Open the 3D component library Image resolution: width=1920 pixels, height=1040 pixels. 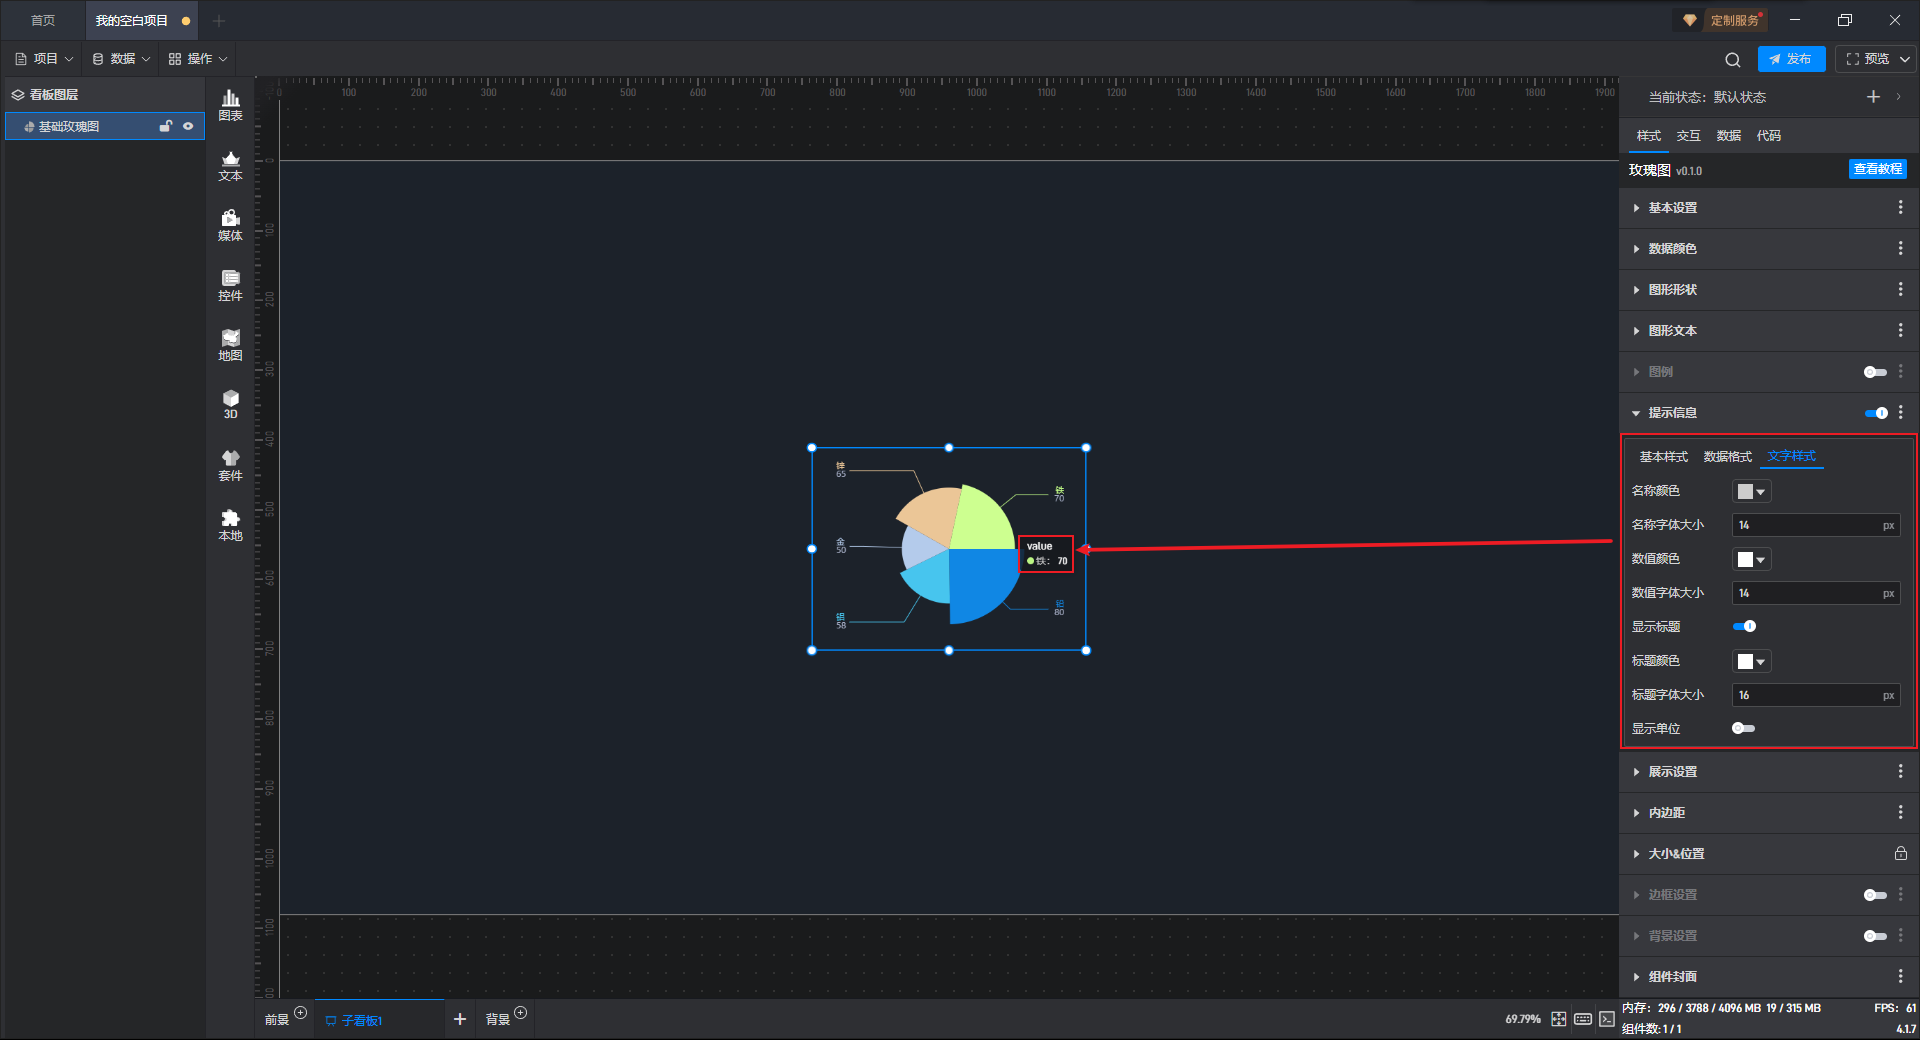(230, 404)
